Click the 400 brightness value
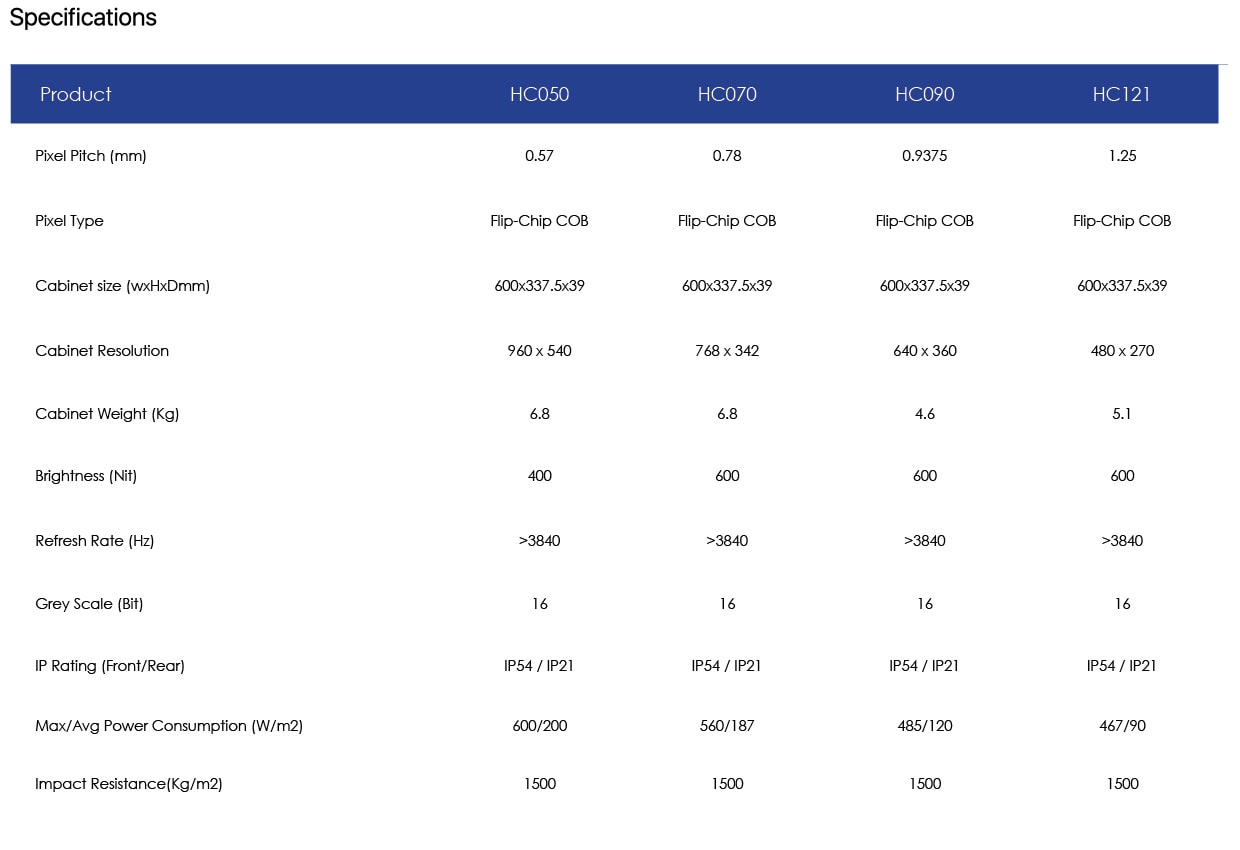Image resolution: width=1240 pixels, height=850 pixels. [x=539, y=476]
